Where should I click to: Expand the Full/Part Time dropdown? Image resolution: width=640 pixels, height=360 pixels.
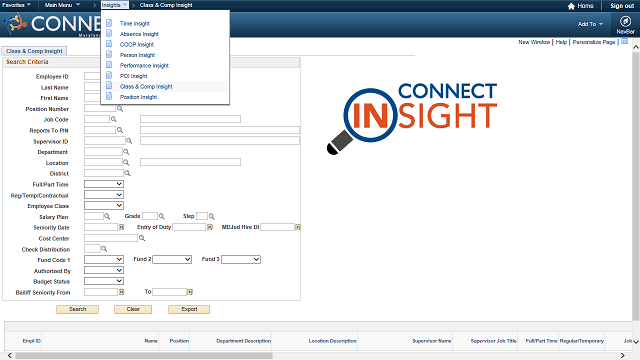[104, 184]
